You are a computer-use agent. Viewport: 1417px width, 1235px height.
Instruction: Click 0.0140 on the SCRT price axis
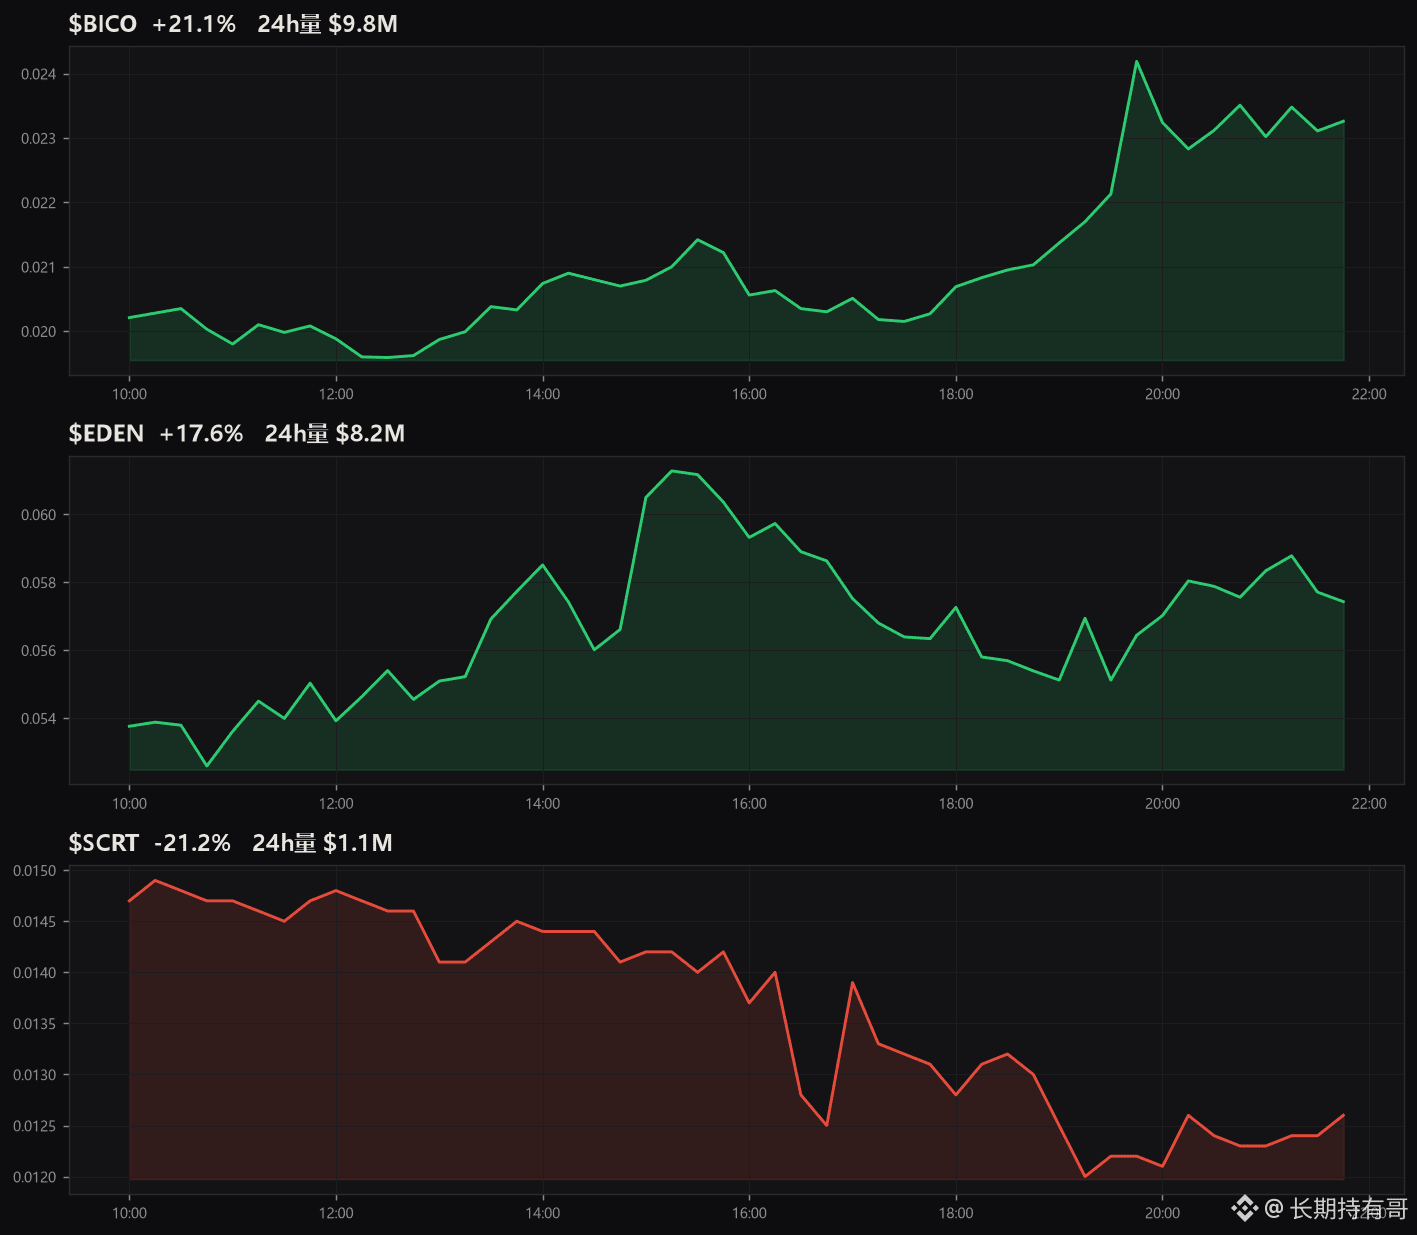click(x=34, y=973)
